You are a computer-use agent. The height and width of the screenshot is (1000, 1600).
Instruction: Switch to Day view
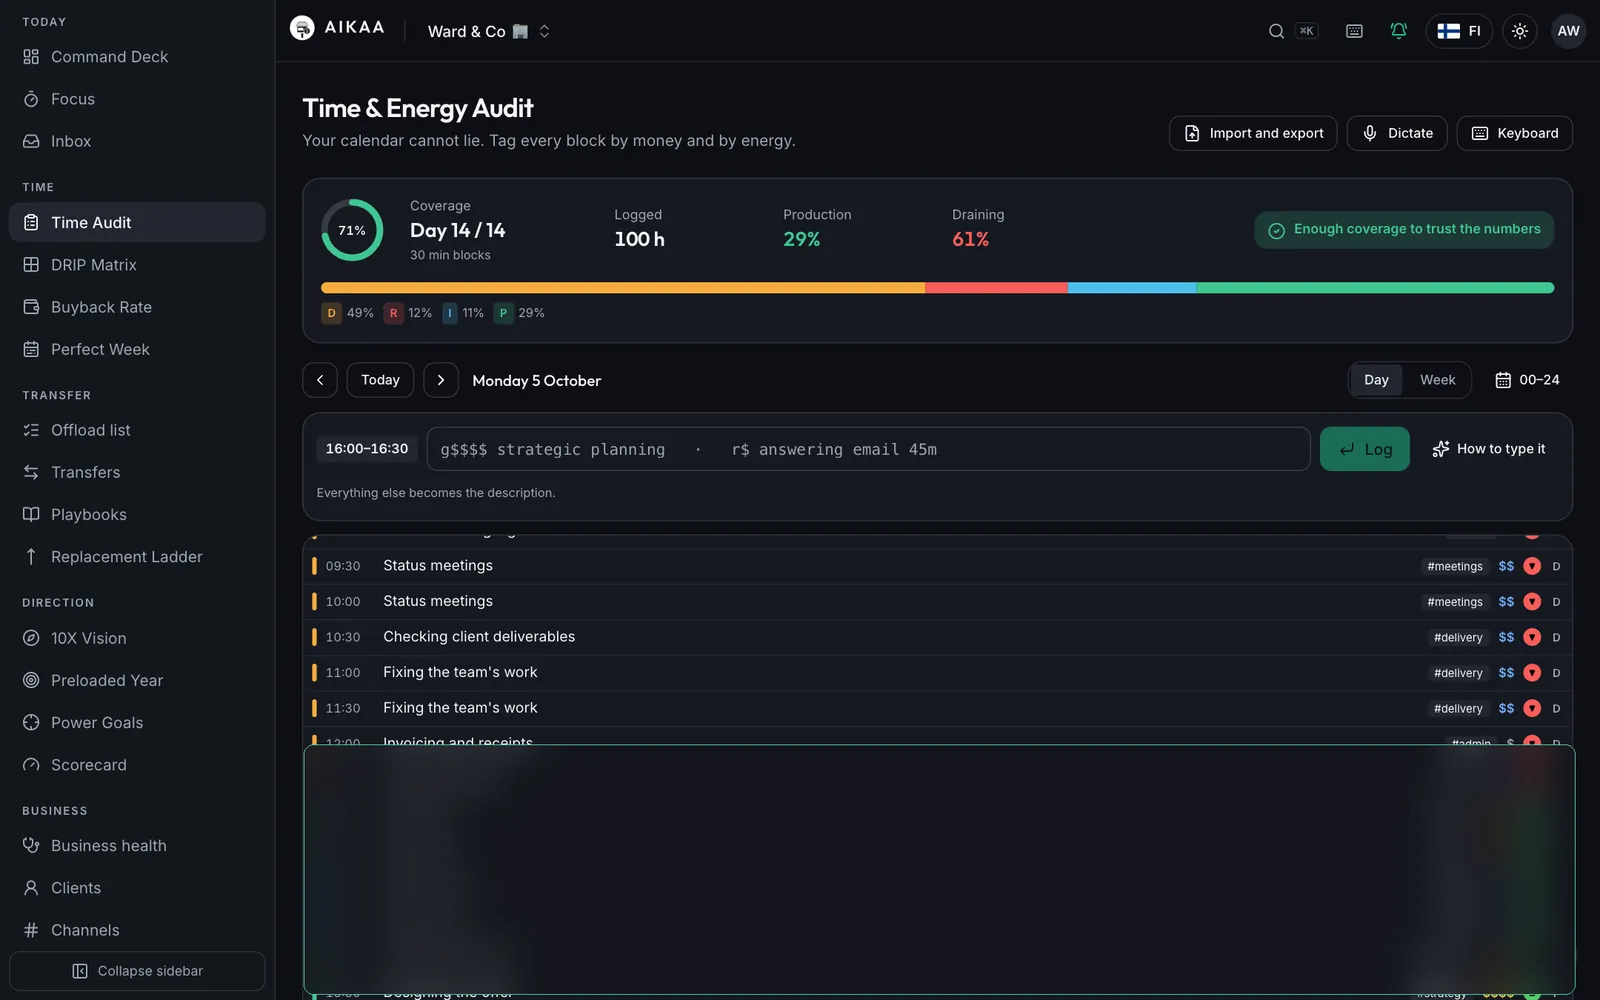tap(1376, 380)
